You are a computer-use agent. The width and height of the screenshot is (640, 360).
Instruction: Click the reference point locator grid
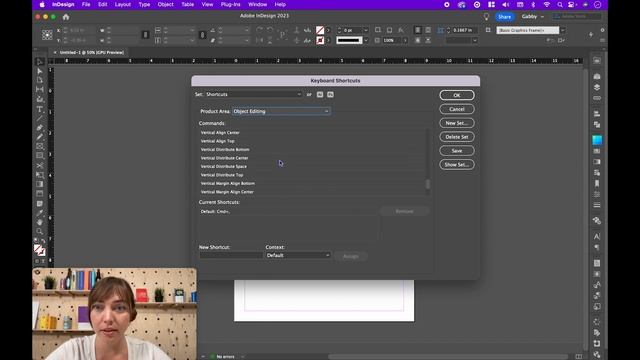(x=47, y=35)
